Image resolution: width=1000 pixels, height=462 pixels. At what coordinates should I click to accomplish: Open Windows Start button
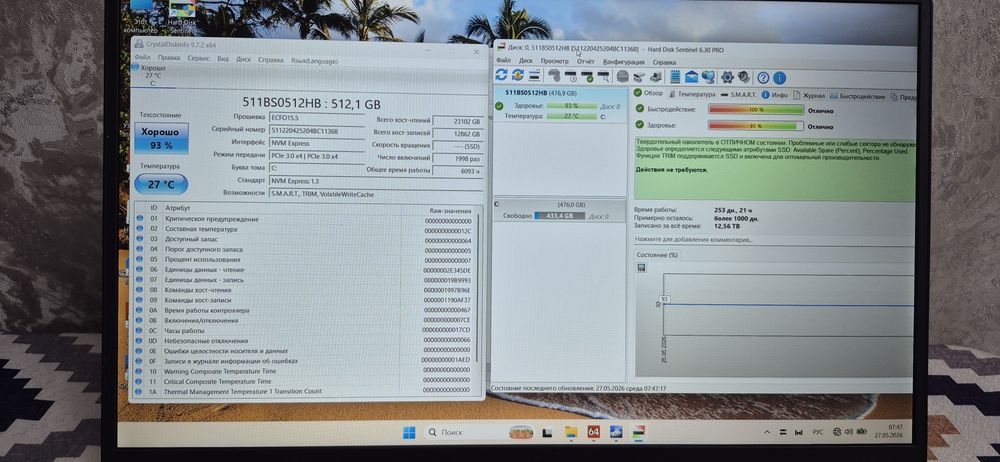409,432
